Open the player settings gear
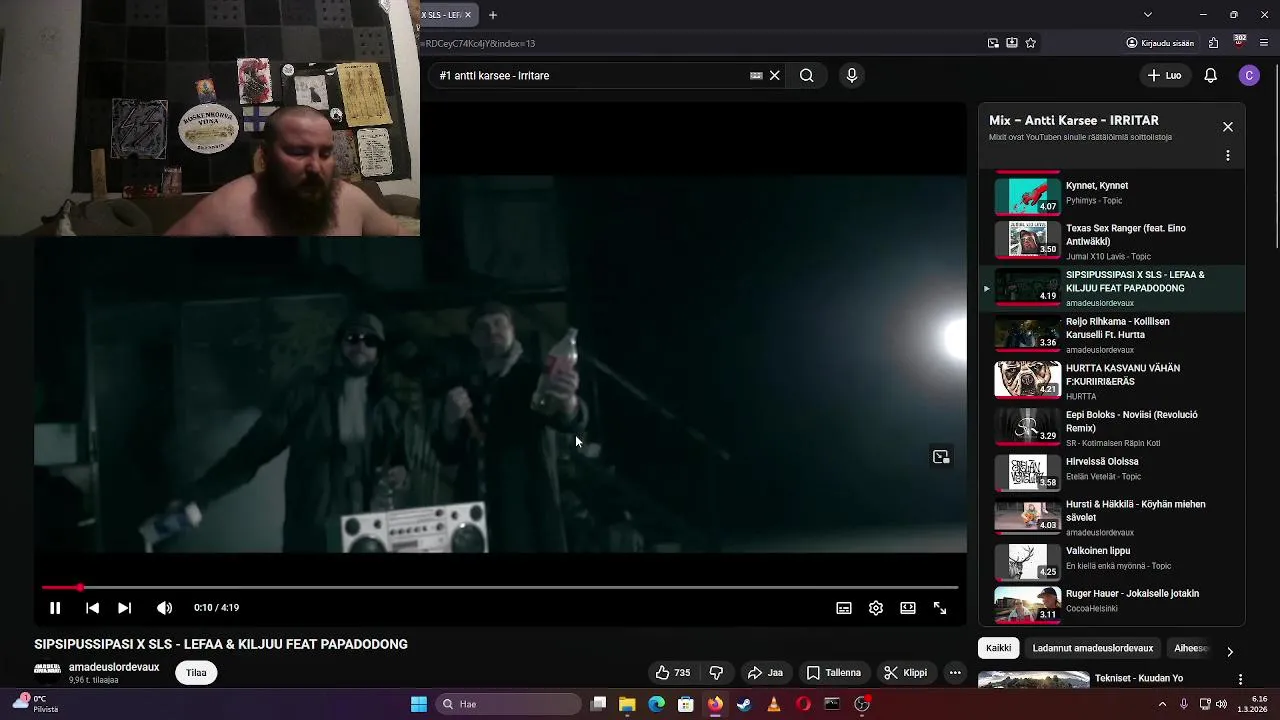The image size is (1280, 720). [x=876, y=608]
